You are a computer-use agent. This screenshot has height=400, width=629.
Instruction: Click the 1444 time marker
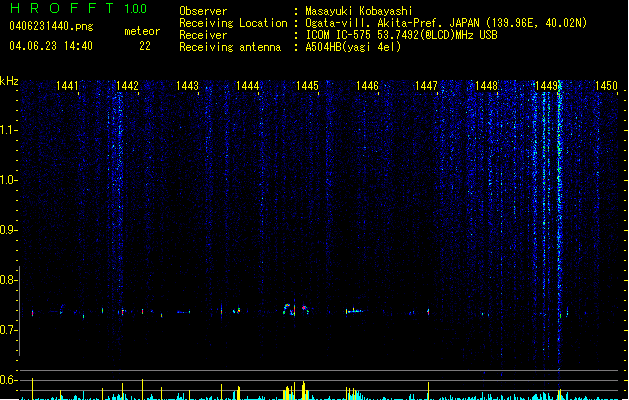248,86
